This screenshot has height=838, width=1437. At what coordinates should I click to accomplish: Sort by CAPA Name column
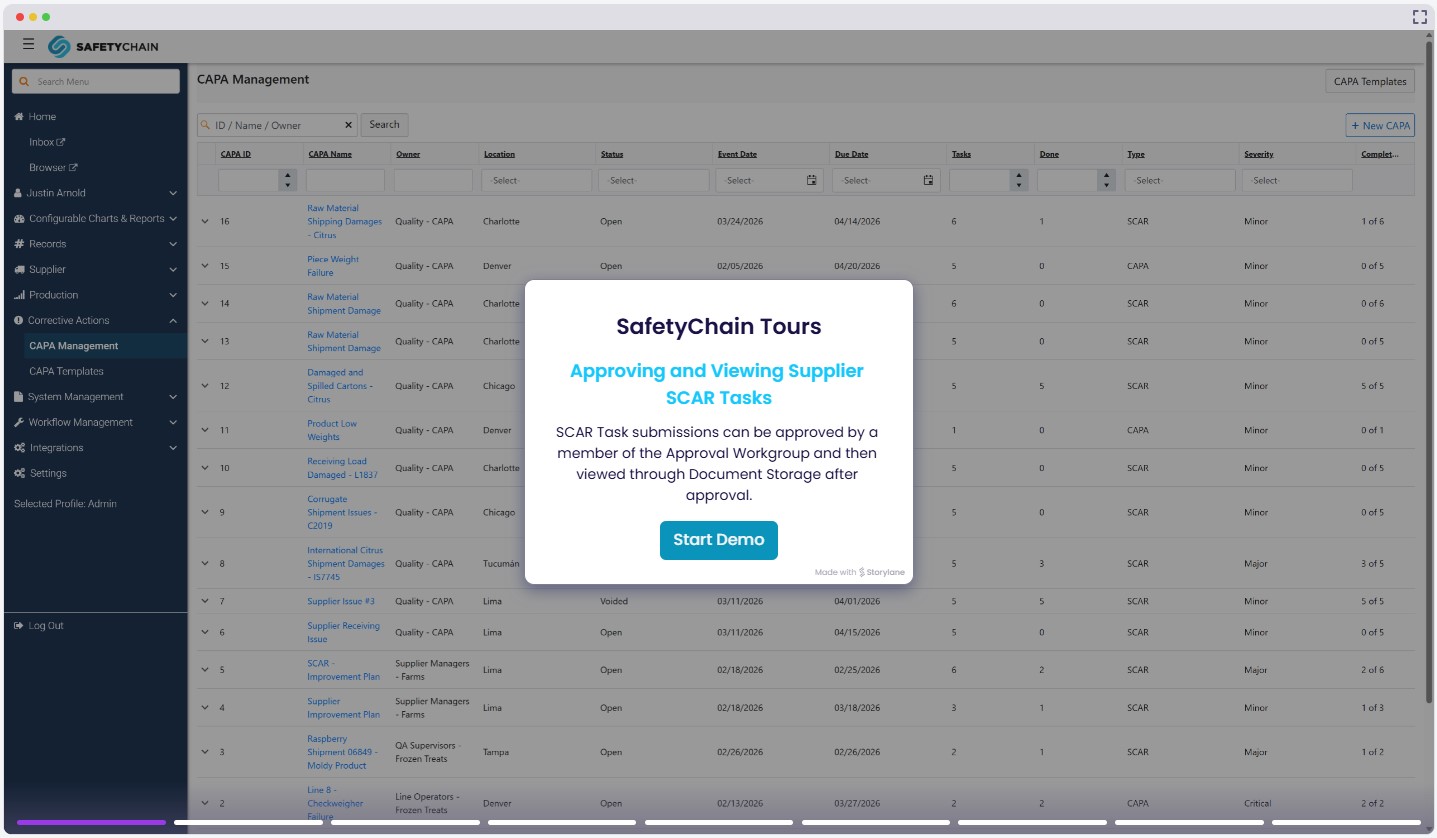(330, 155)
